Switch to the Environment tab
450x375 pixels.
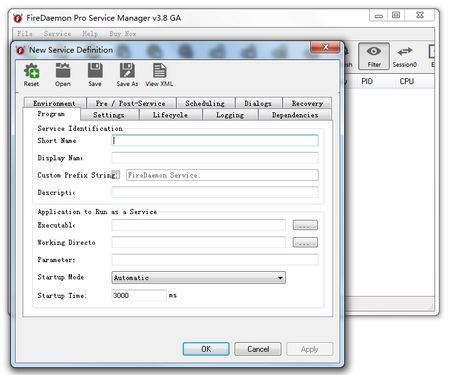pos(55,103)
